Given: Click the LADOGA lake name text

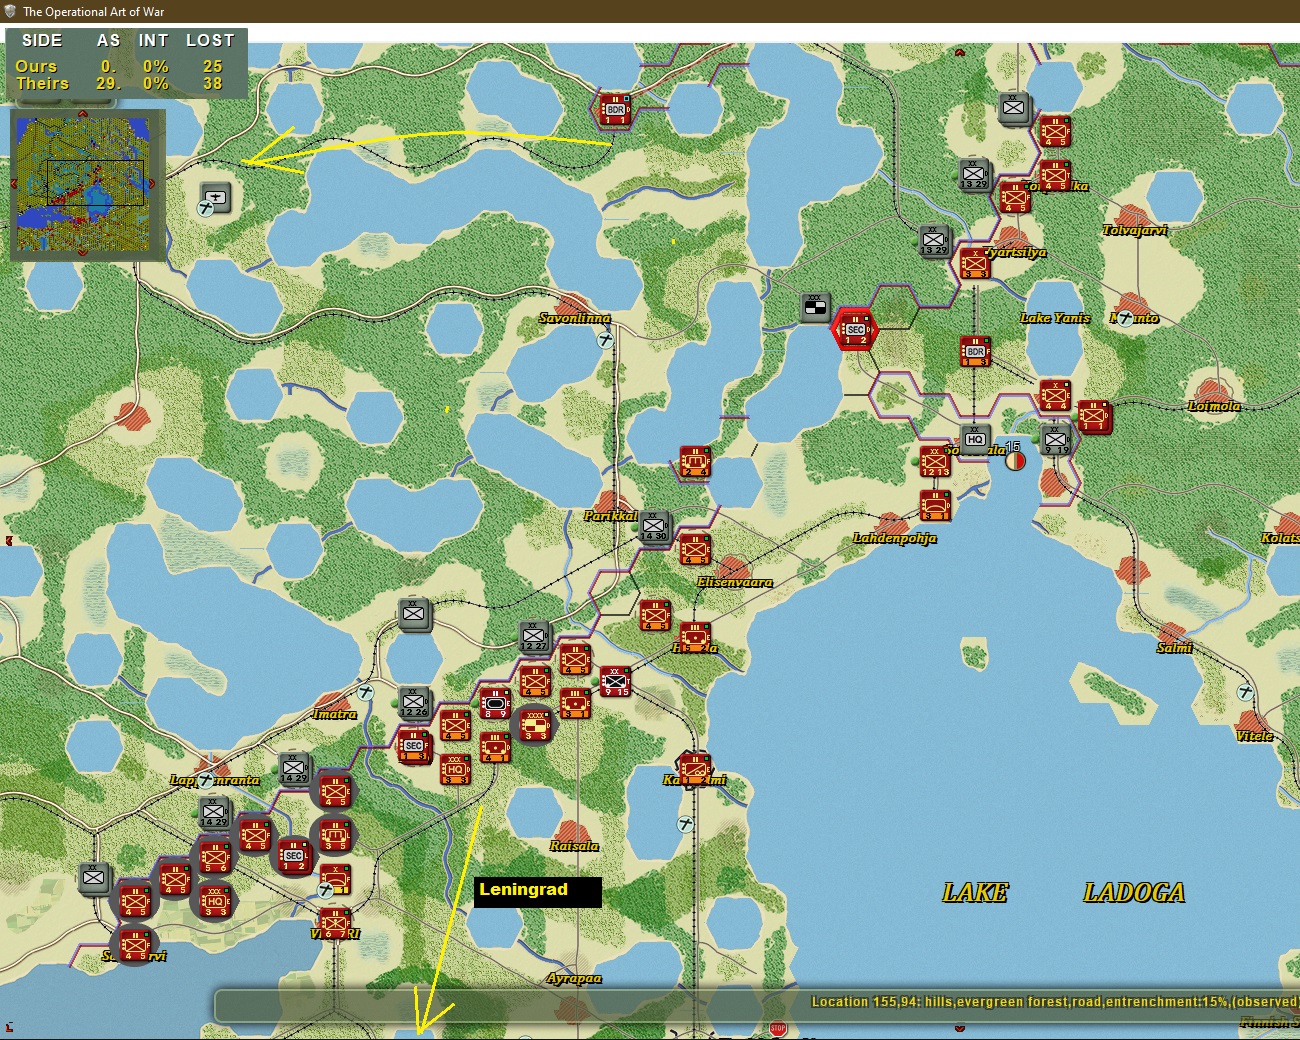Looking at the screenshot, I should coord(1134,892).
